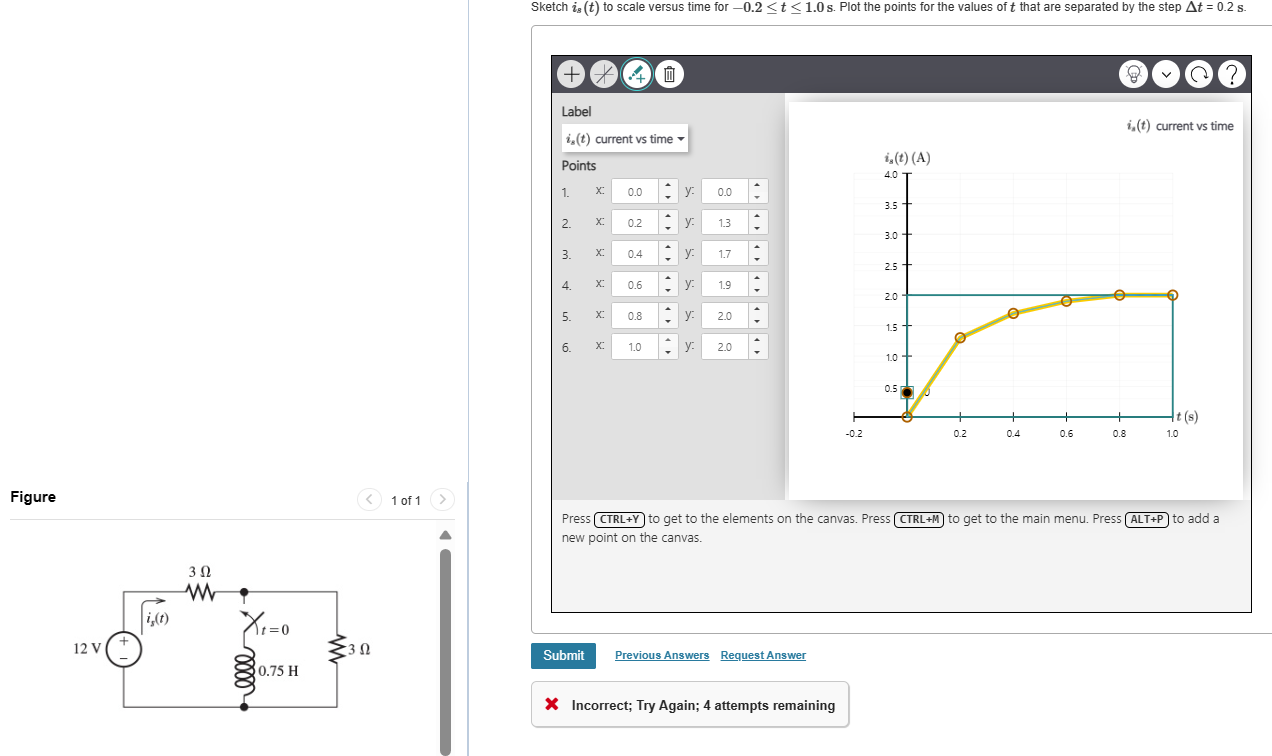1272x756 pixels.
Task: Delete selected point with the trash icon
Action: [x=669, y=74]
